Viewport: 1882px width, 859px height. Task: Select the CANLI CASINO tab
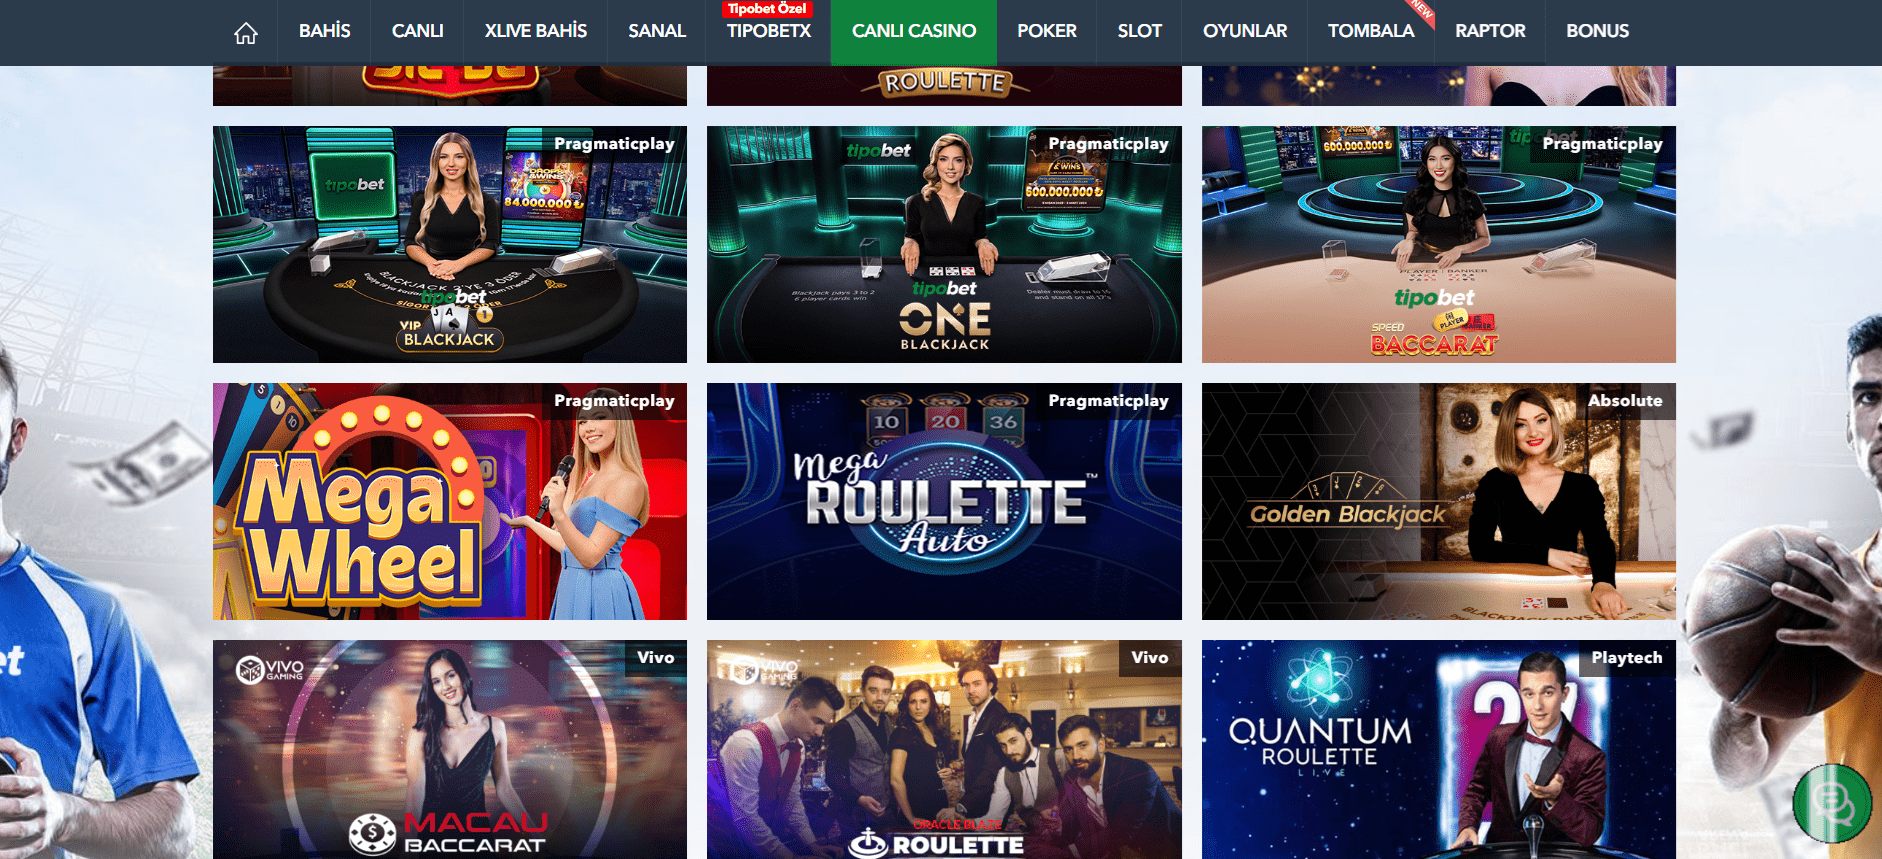(x=914, y=31)
